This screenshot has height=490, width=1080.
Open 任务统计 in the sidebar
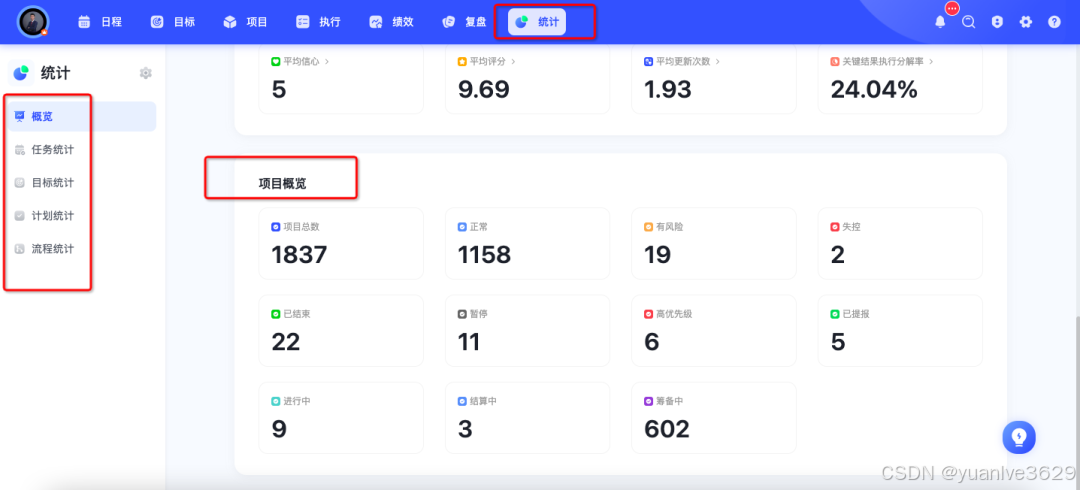(x=82, y=150)
